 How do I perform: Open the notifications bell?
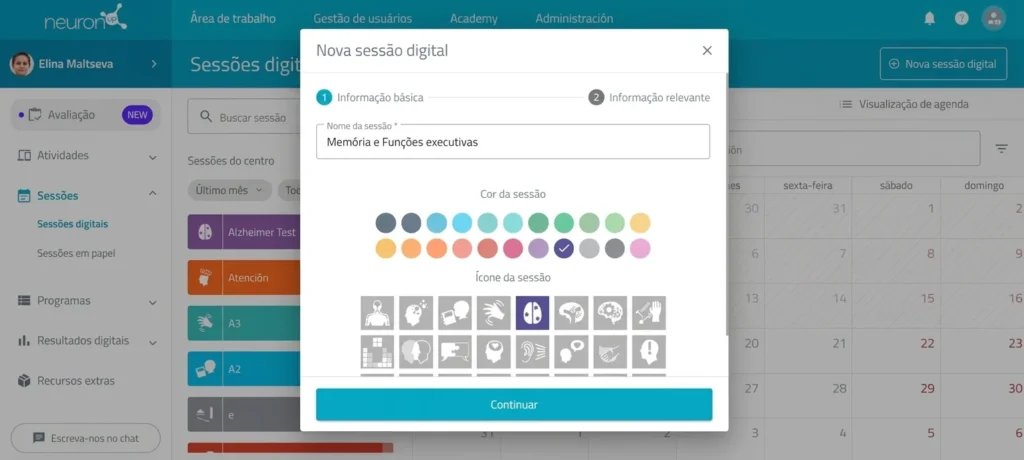point(929,18)
